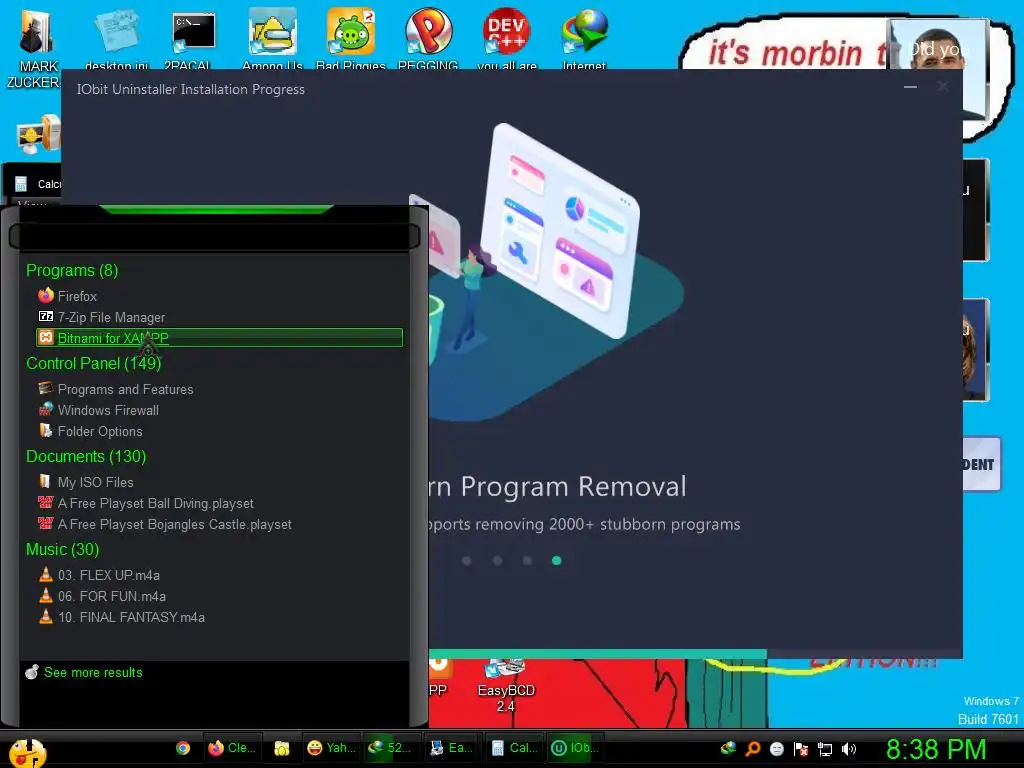This screenshot has width=1024, height=768.
Task: Open 2PACAL command prompt shortcut
Action: tap(193, 39)
